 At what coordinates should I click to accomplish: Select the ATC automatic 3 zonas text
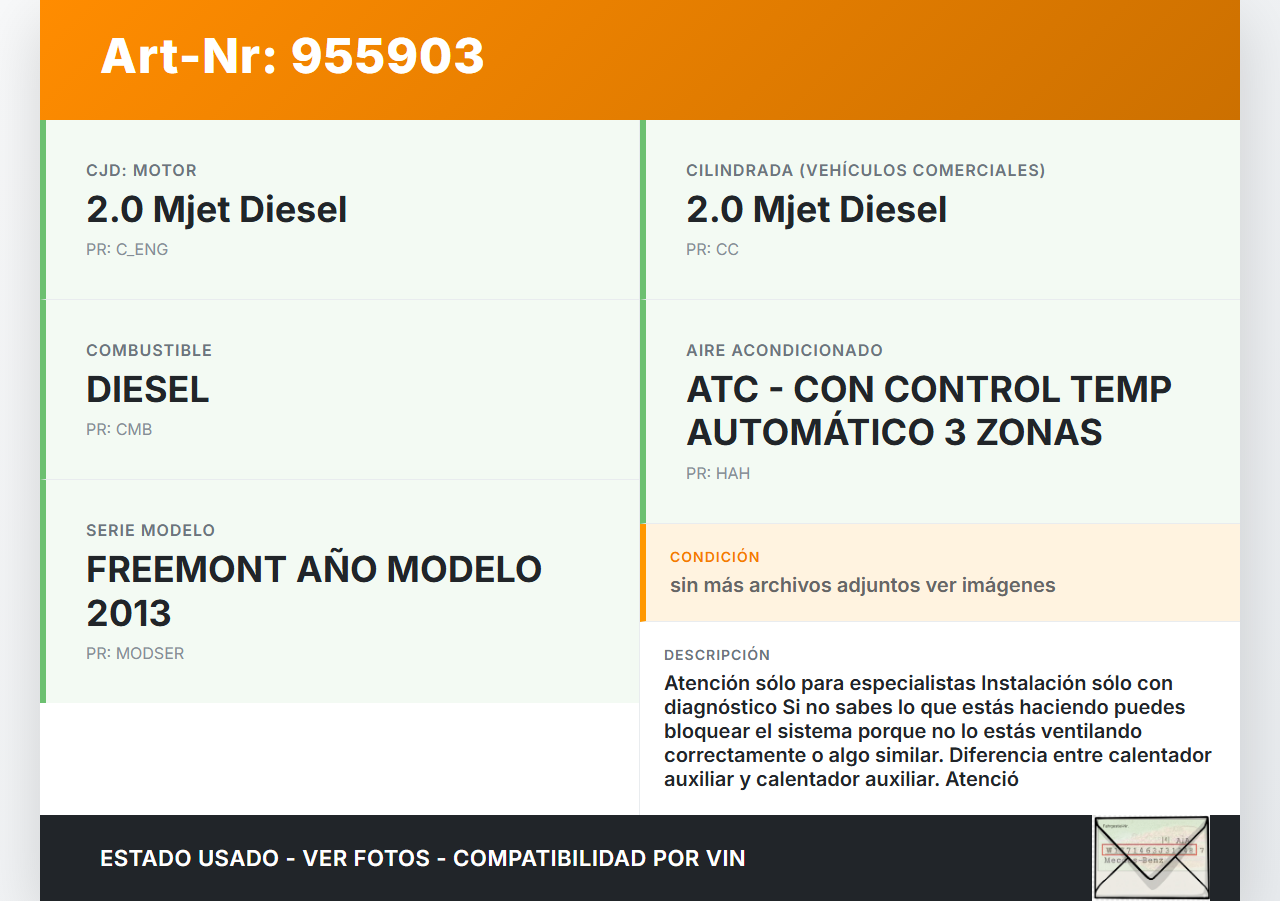click(x=928, y=411)
